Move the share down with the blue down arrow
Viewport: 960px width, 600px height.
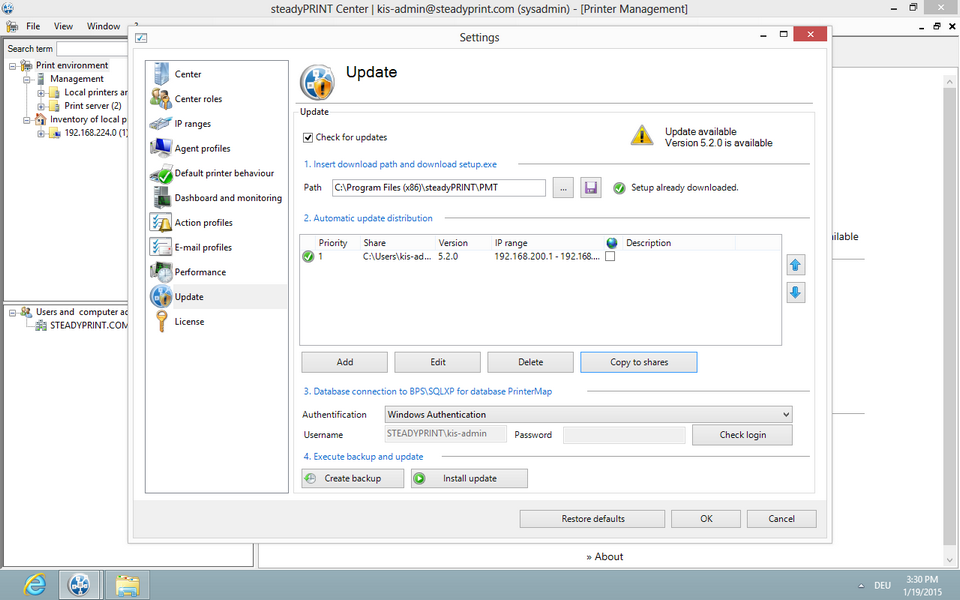[x=796, y=293]
